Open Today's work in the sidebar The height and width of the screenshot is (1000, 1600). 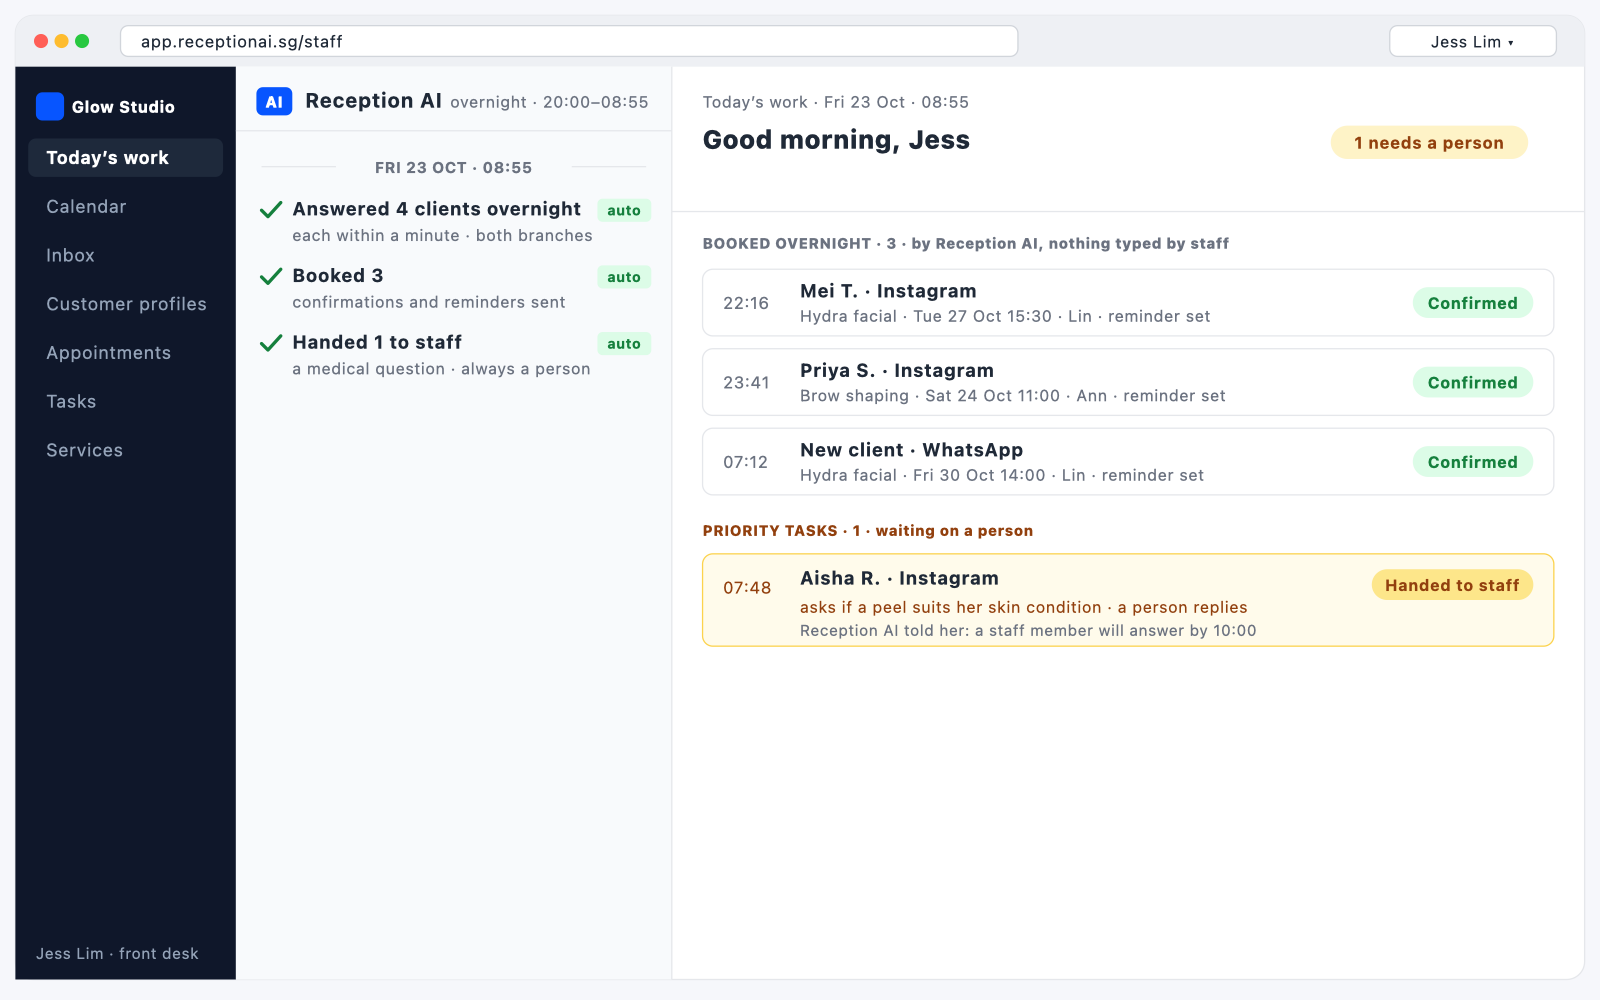[x=125, y=158]
